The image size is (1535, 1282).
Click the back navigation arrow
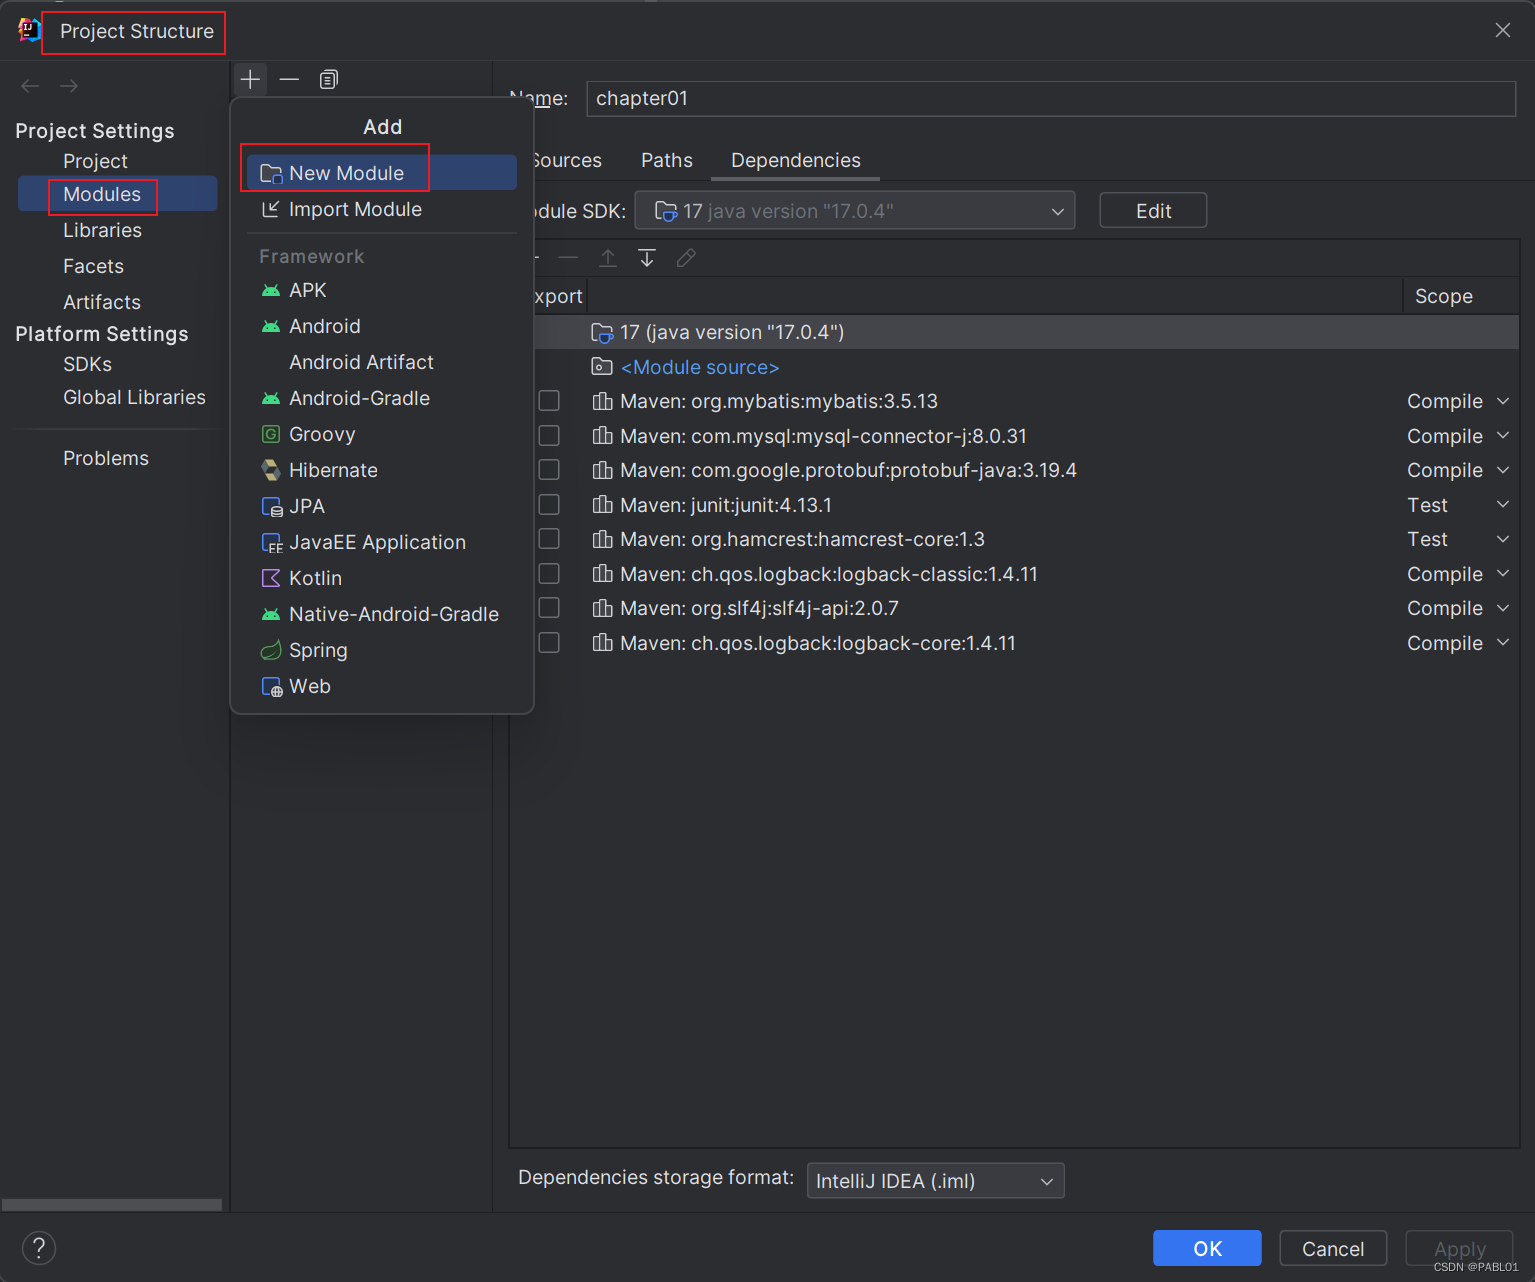(30, 86)
